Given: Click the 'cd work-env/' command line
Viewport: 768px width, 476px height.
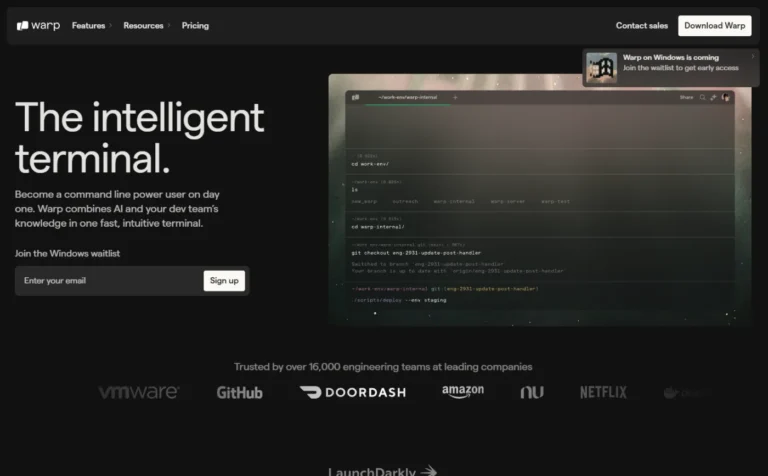Looking at the screenshot, I should click(x=370, y=164).
